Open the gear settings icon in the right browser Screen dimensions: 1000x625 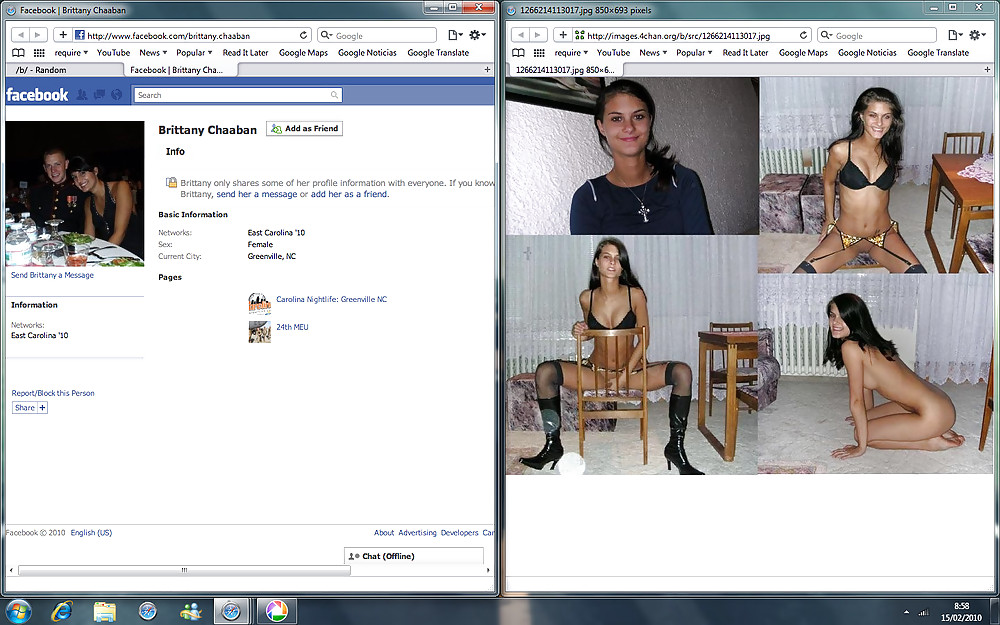(x=975, y=33)
